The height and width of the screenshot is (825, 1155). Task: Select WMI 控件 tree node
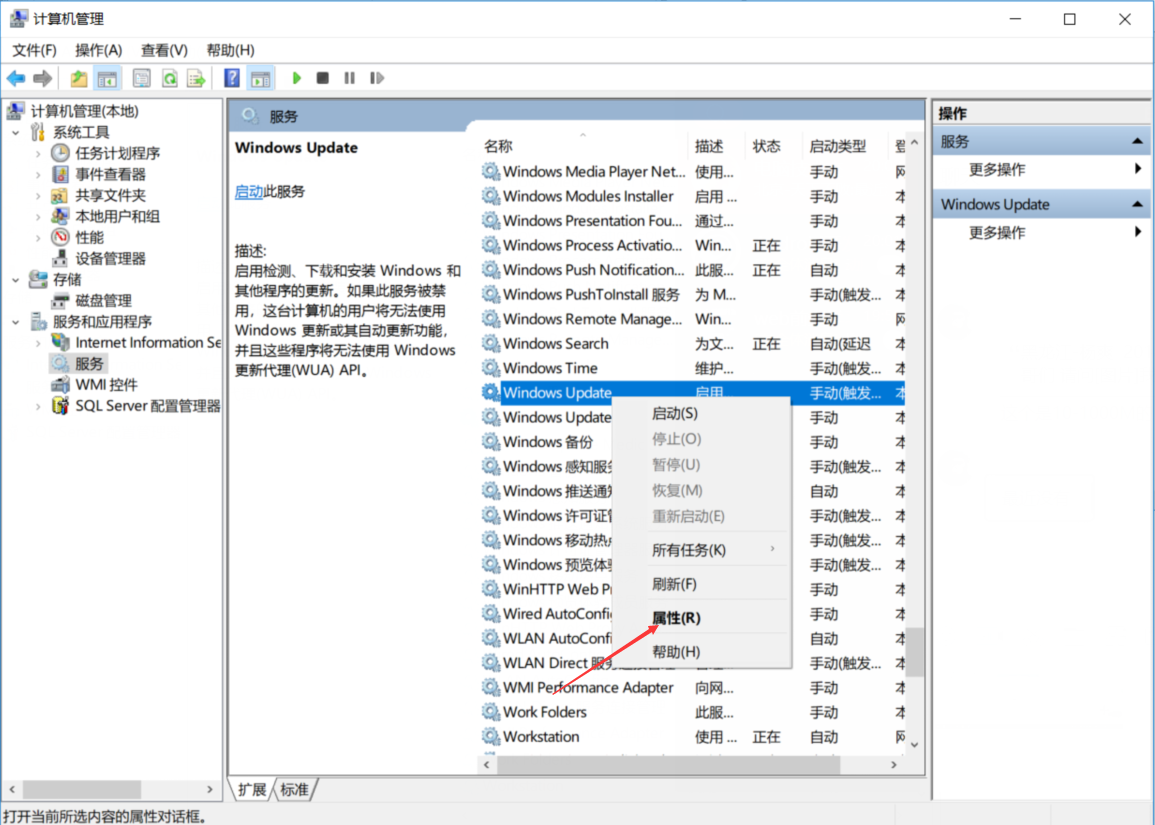tap(106, 385)
